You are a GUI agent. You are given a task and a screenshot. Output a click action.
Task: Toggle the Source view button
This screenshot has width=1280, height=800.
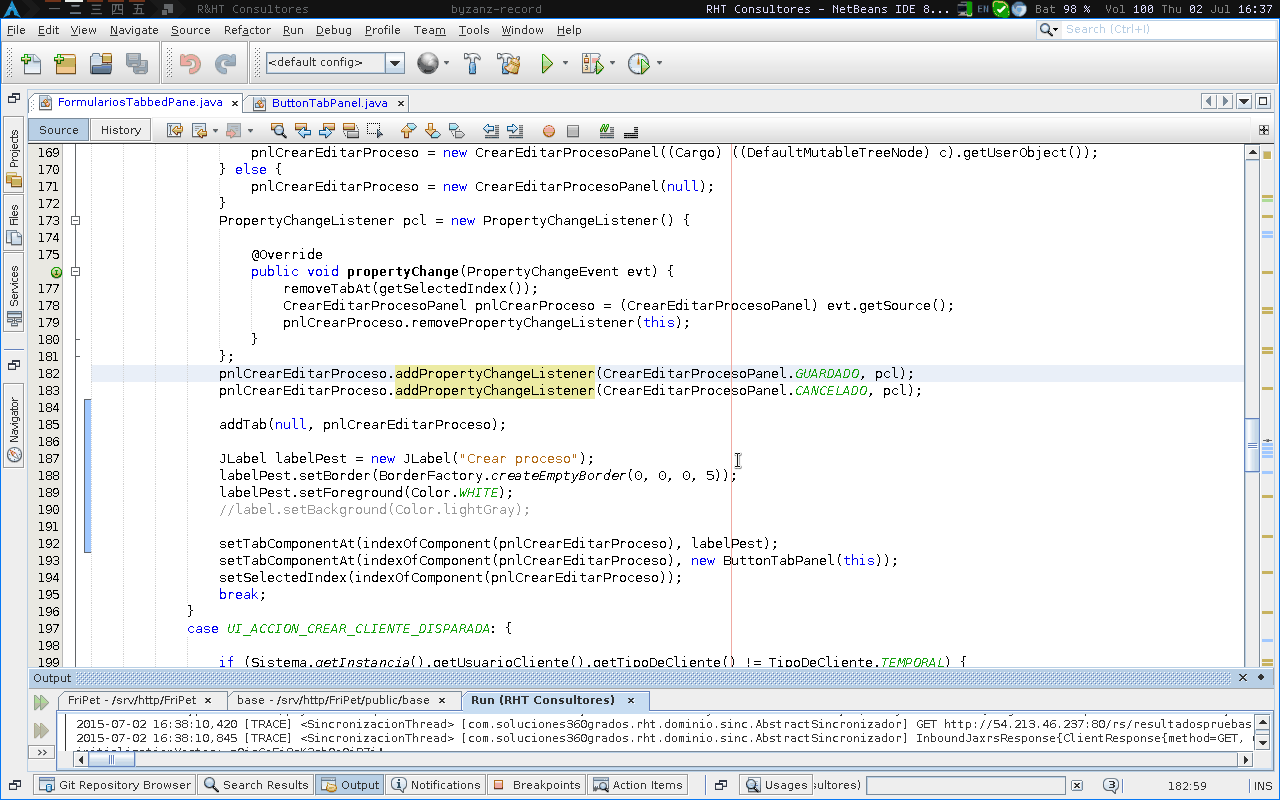tap(59, 130)
